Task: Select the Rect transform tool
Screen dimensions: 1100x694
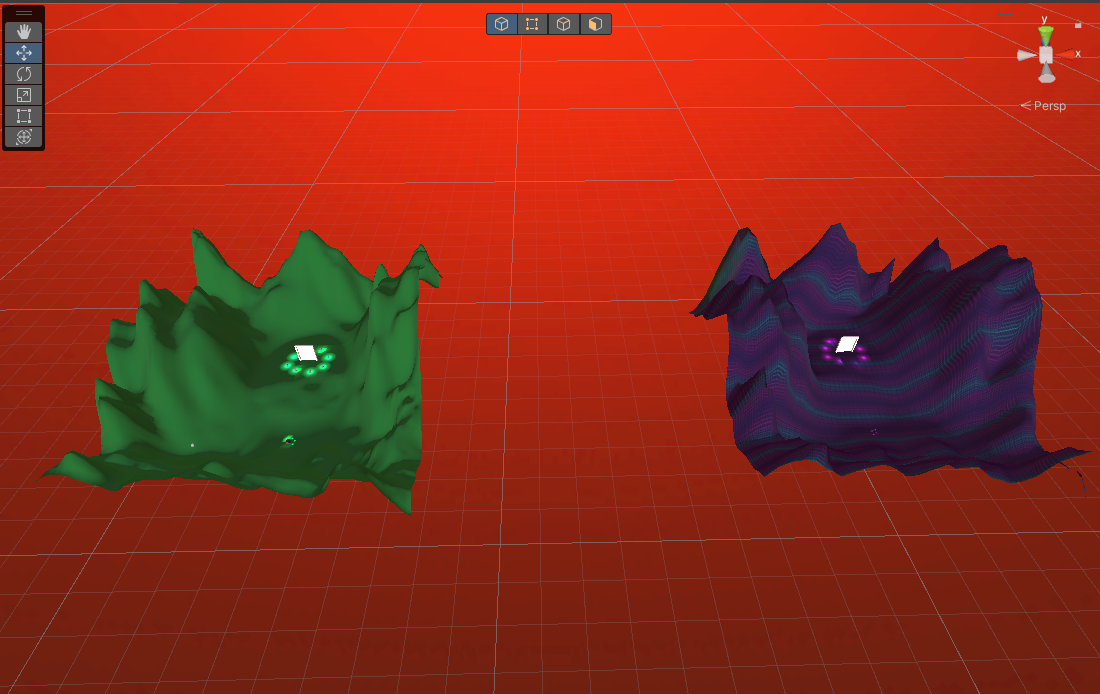Action: (24, 116)
